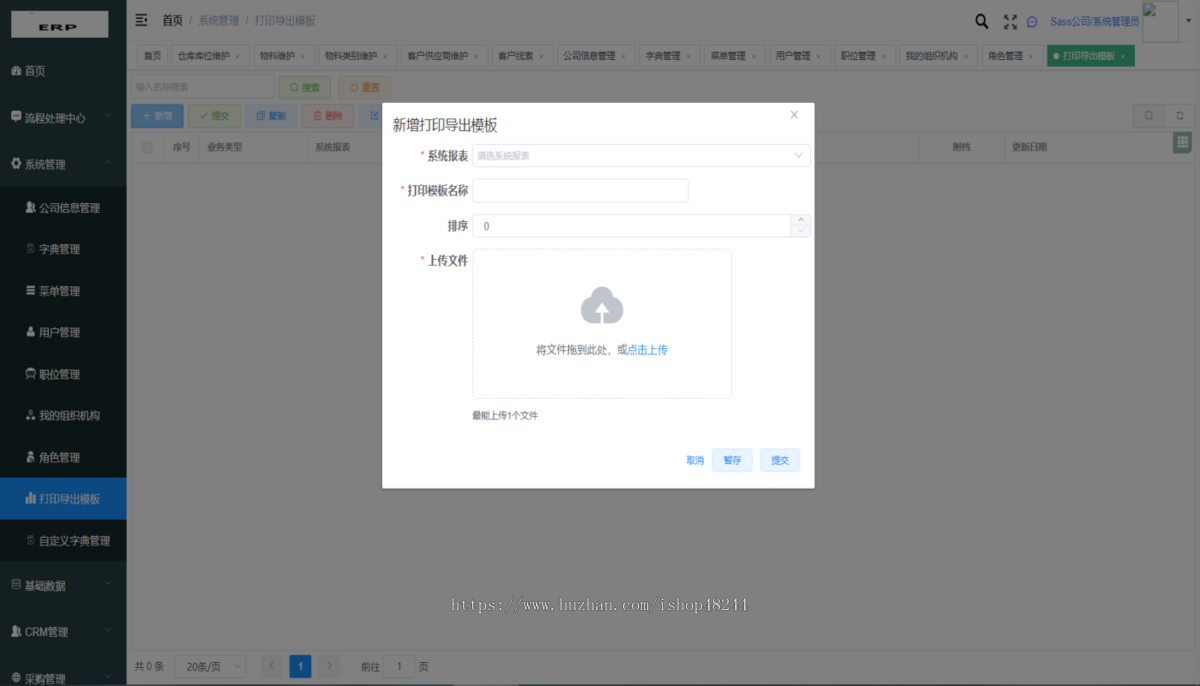Viewport: 1200px width, 686px height.
Task: Switch to the 物料类别维护 tab
Action: point(357,56)
